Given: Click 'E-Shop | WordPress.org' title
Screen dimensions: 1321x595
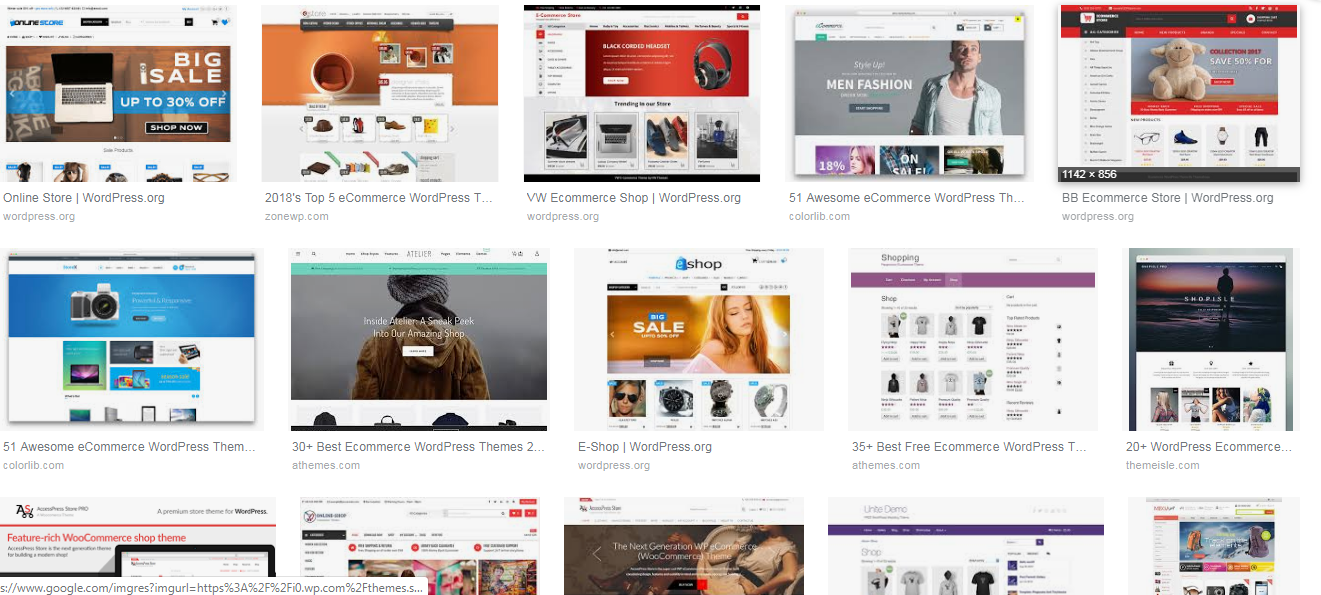Looking at the screenshot, I should coord(645,447).
